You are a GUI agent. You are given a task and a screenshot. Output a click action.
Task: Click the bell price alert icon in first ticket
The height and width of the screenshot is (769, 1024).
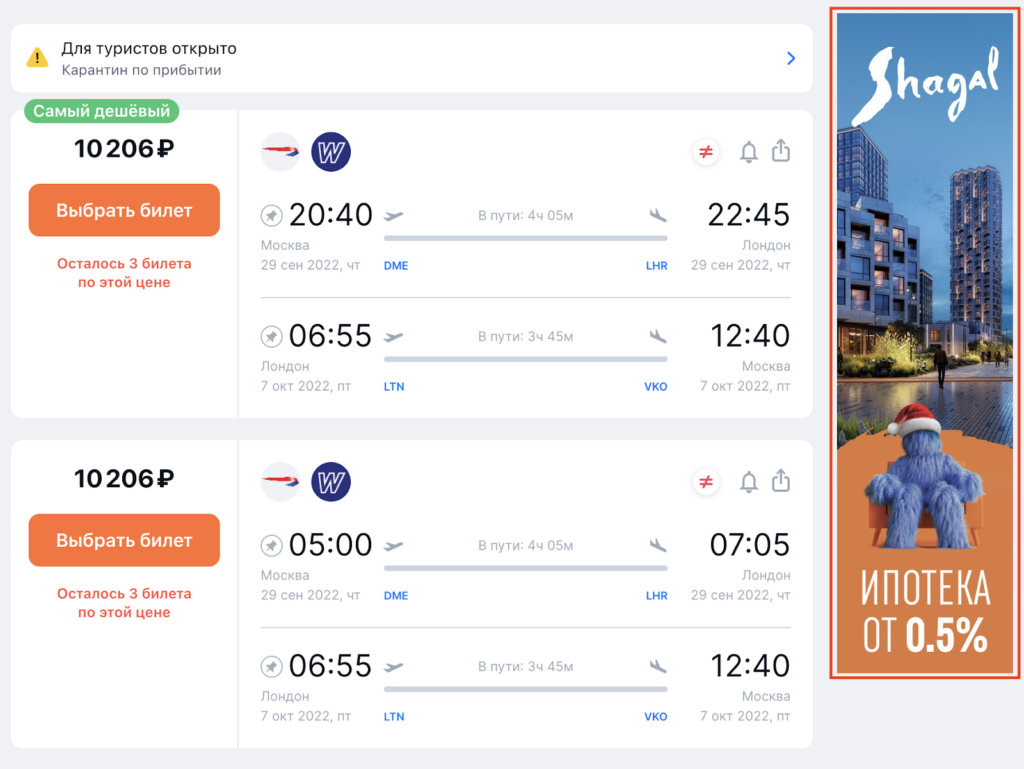click(748, 152)
